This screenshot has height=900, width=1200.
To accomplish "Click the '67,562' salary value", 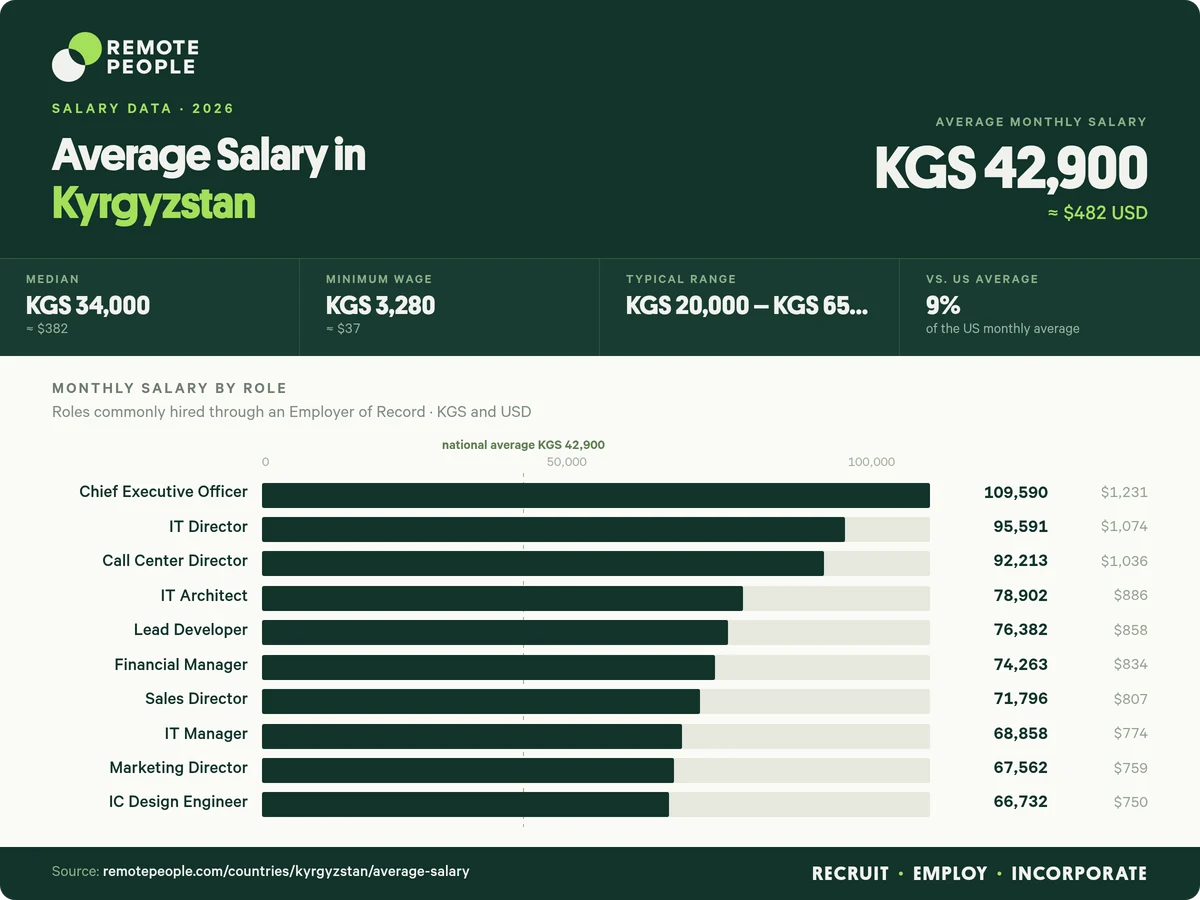I will [x=1020, y=768].
